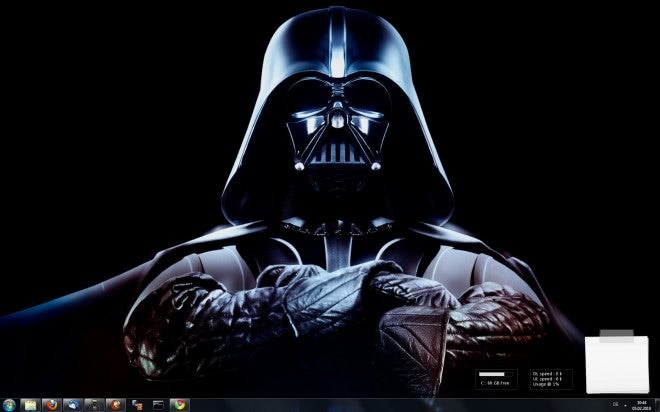Launch Google Chrome from the taskbar
Viewport: 660px width, 412px height.
[180, 405]
